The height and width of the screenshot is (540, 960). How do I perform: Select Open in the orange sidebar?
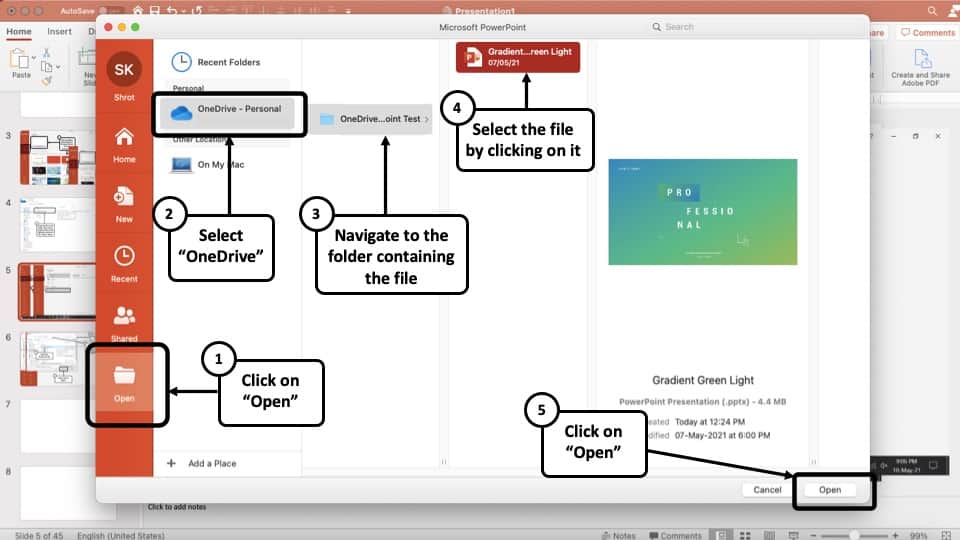point(124,384)
